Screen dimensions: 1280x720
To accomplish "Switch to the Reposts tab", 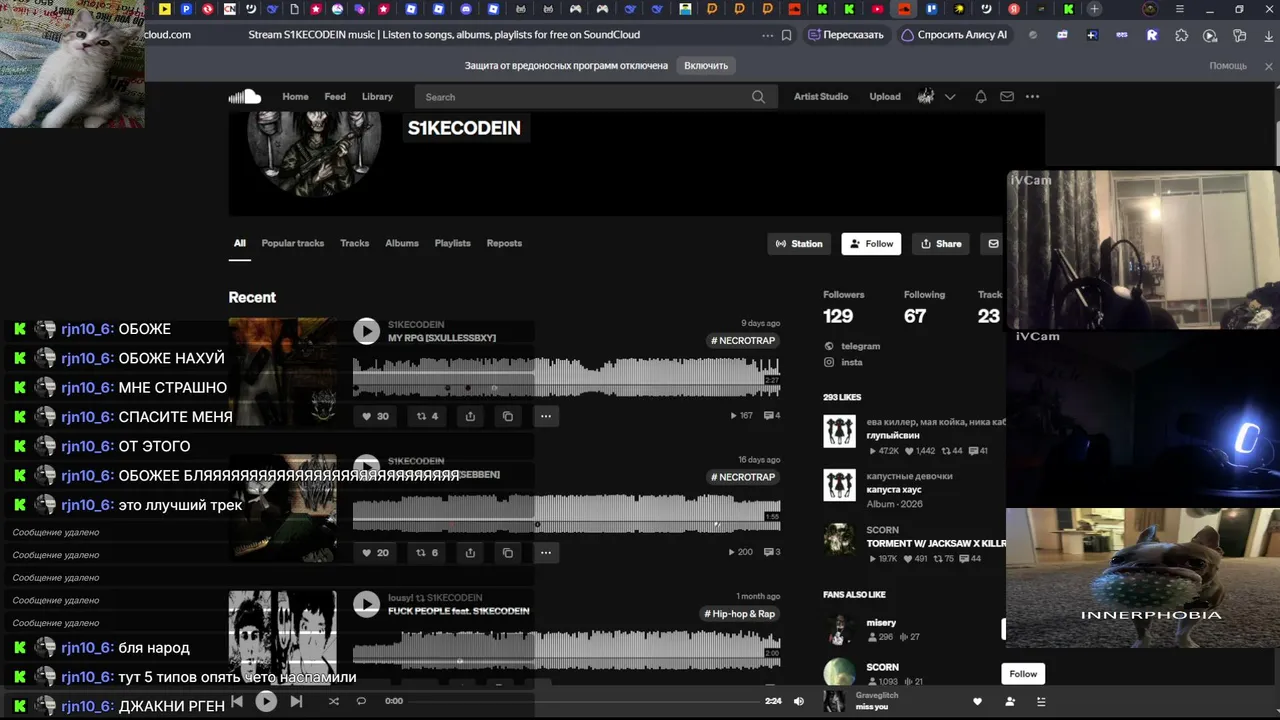I will pos(504,243).
